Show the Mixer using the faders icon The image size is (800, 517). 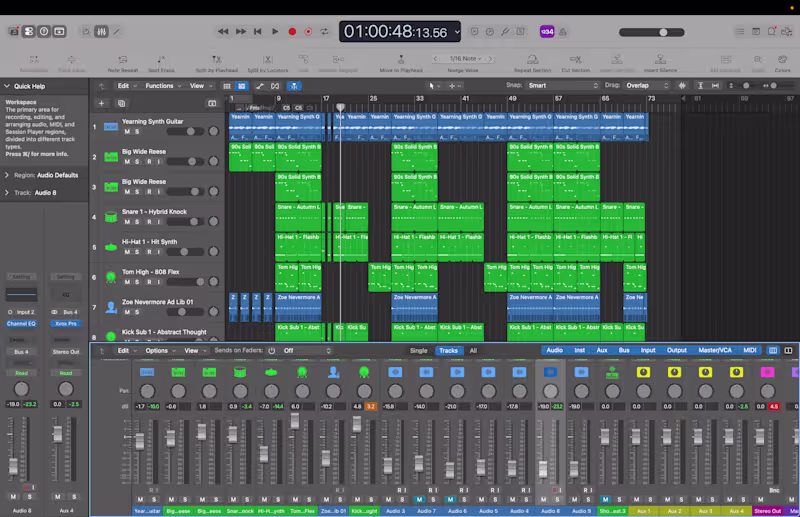(x=102, y=32)
